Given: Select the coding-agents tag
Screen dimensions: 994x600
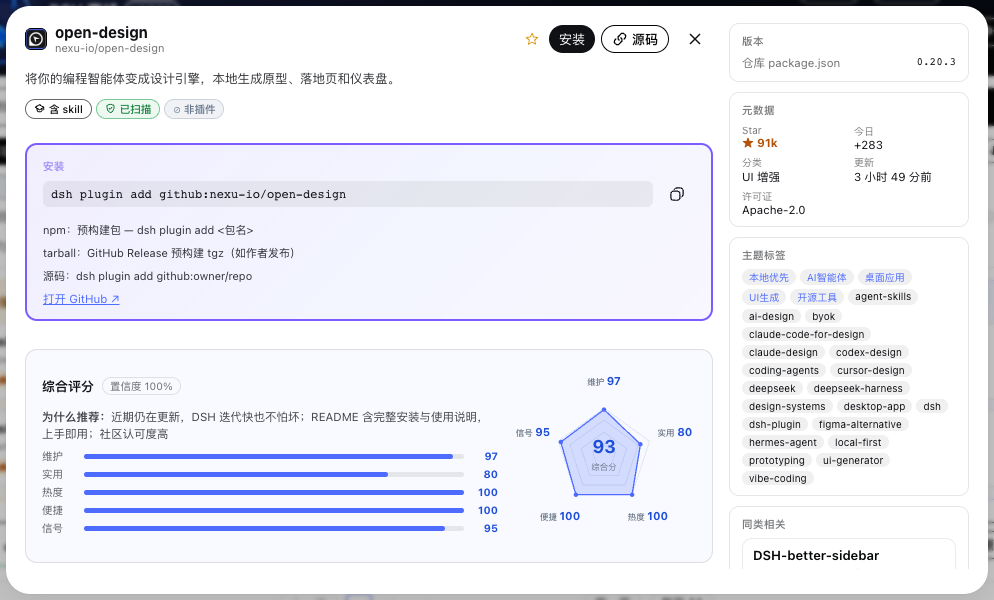Looking at the screenshot, I should pyautogui.click(x=784, y=370).
